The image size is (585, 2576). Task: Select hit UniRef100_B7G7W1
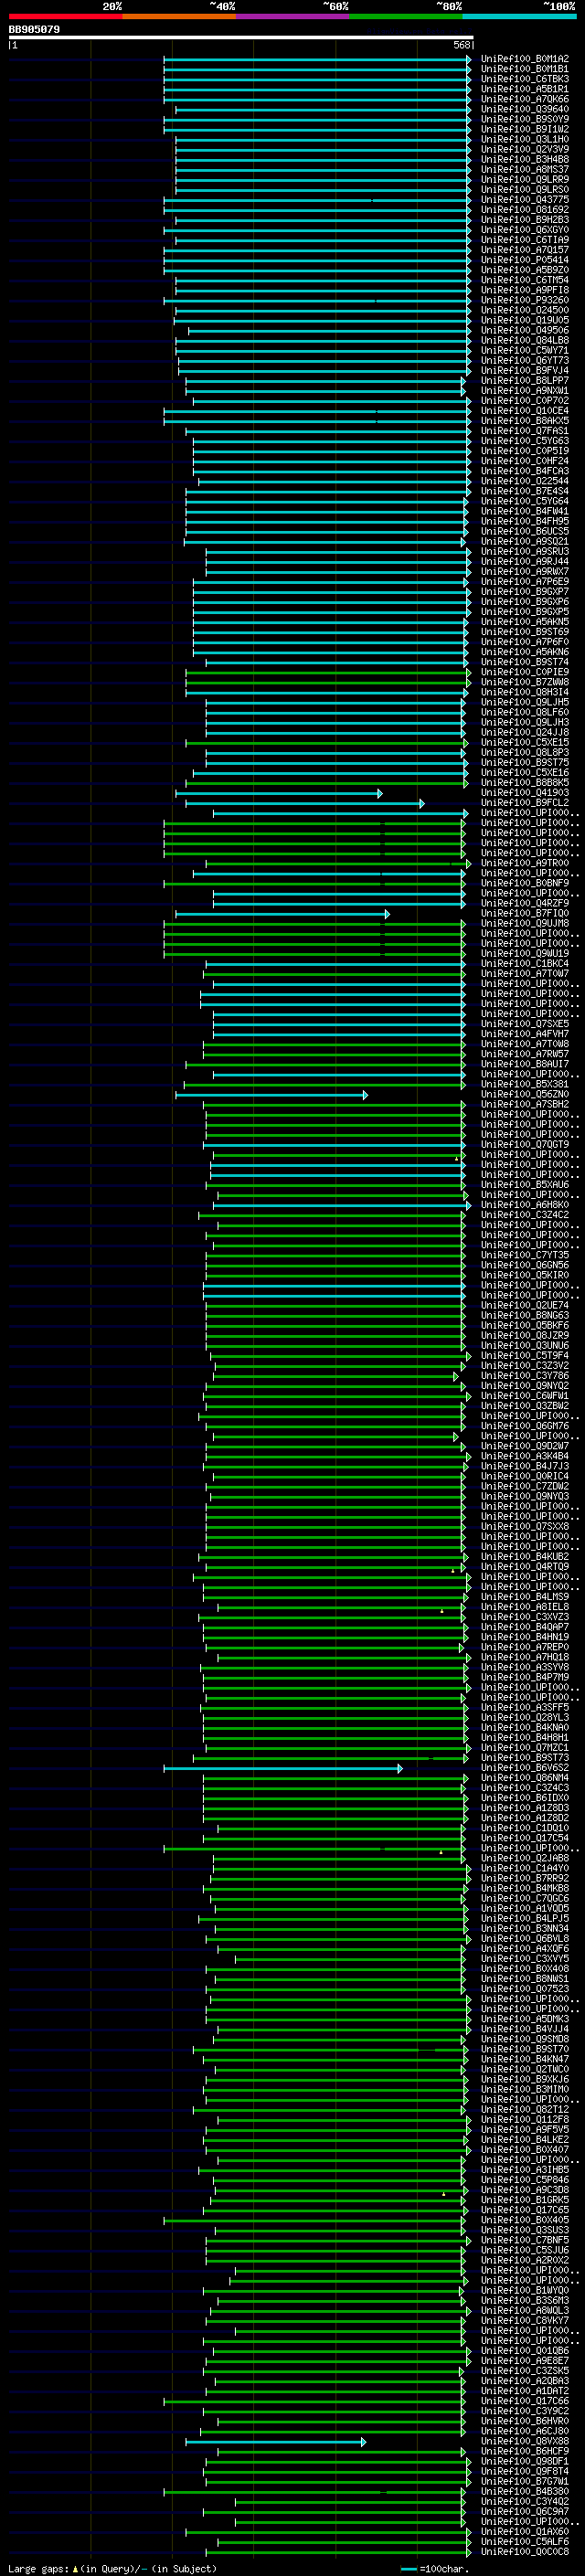(525, 2481)
